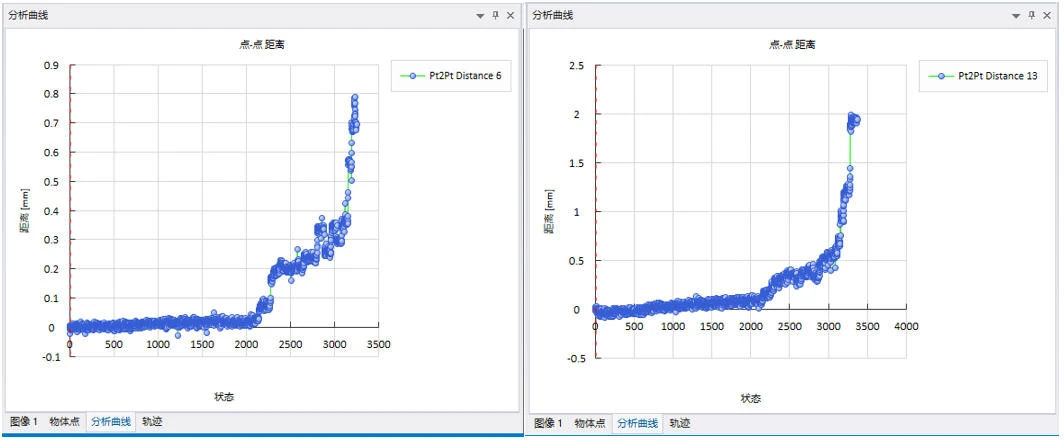Image resolution: width=1064 pixels, height=440 pixels.
Task: Open the left panel's window options dropdown
Action: click(x=480, y=15)
